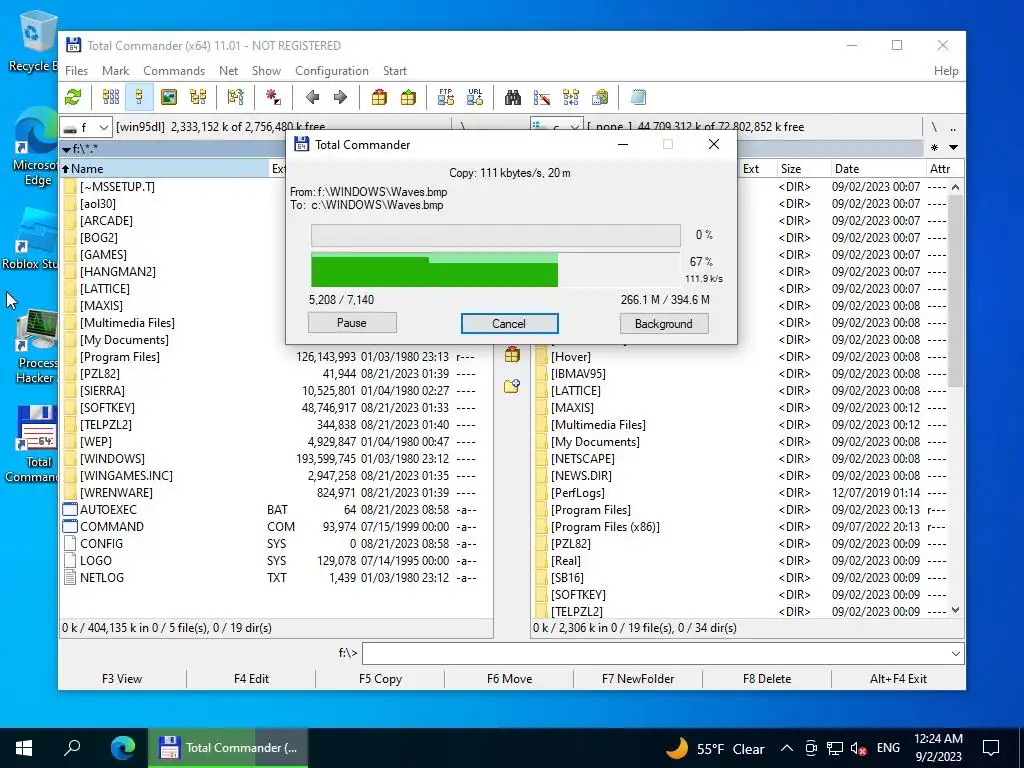Open Microsoft Edge from the taskbar
The image size is (1024, 768).
pos(122,747)
